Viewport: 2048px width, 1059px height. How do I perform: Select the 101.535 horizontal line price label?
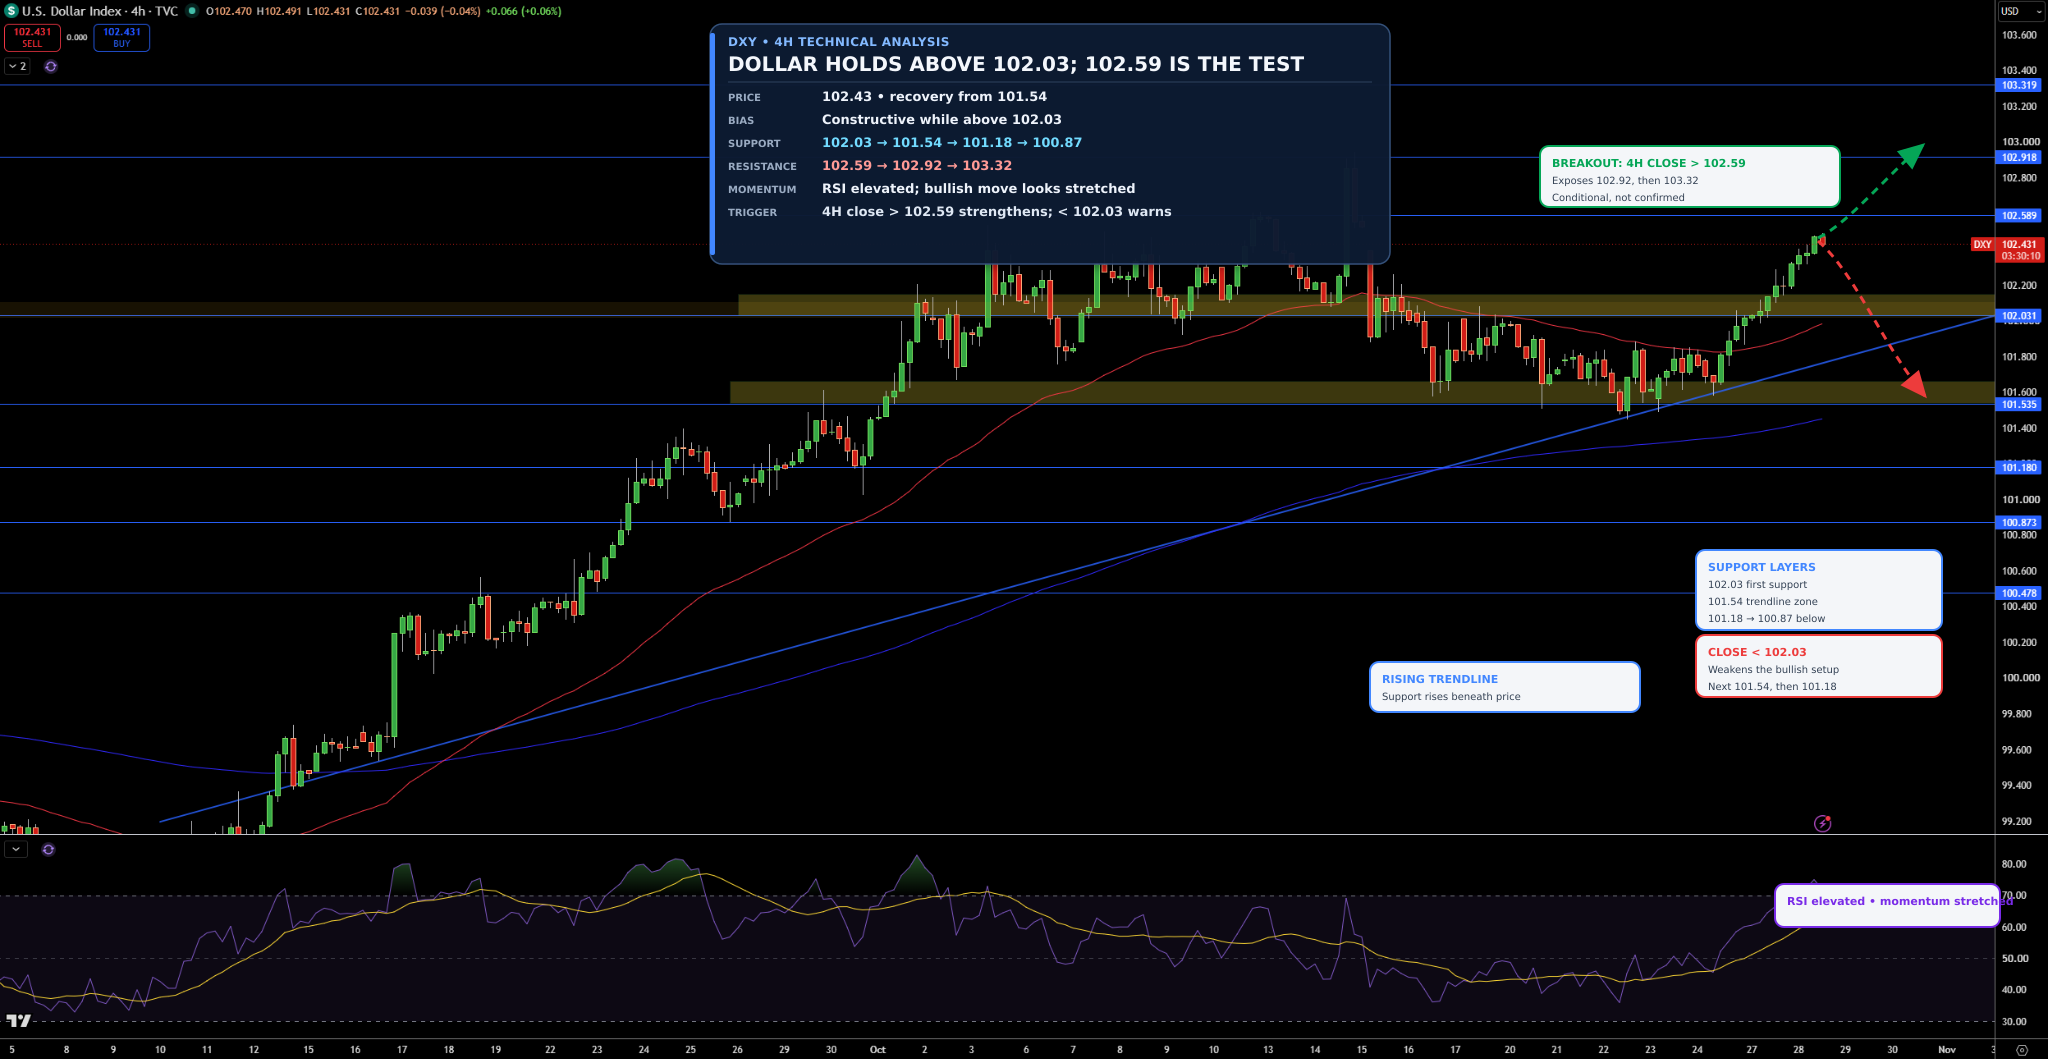pyautogui.click(x=2019, y=405)
